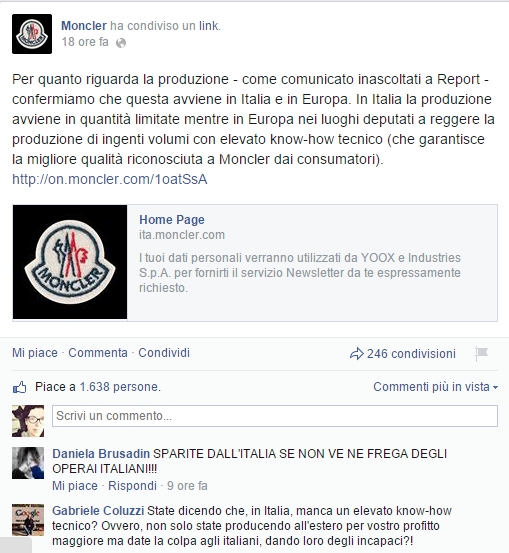Like Daniela Brusadin's comment with Mi piace

click(x=75, y=486)
